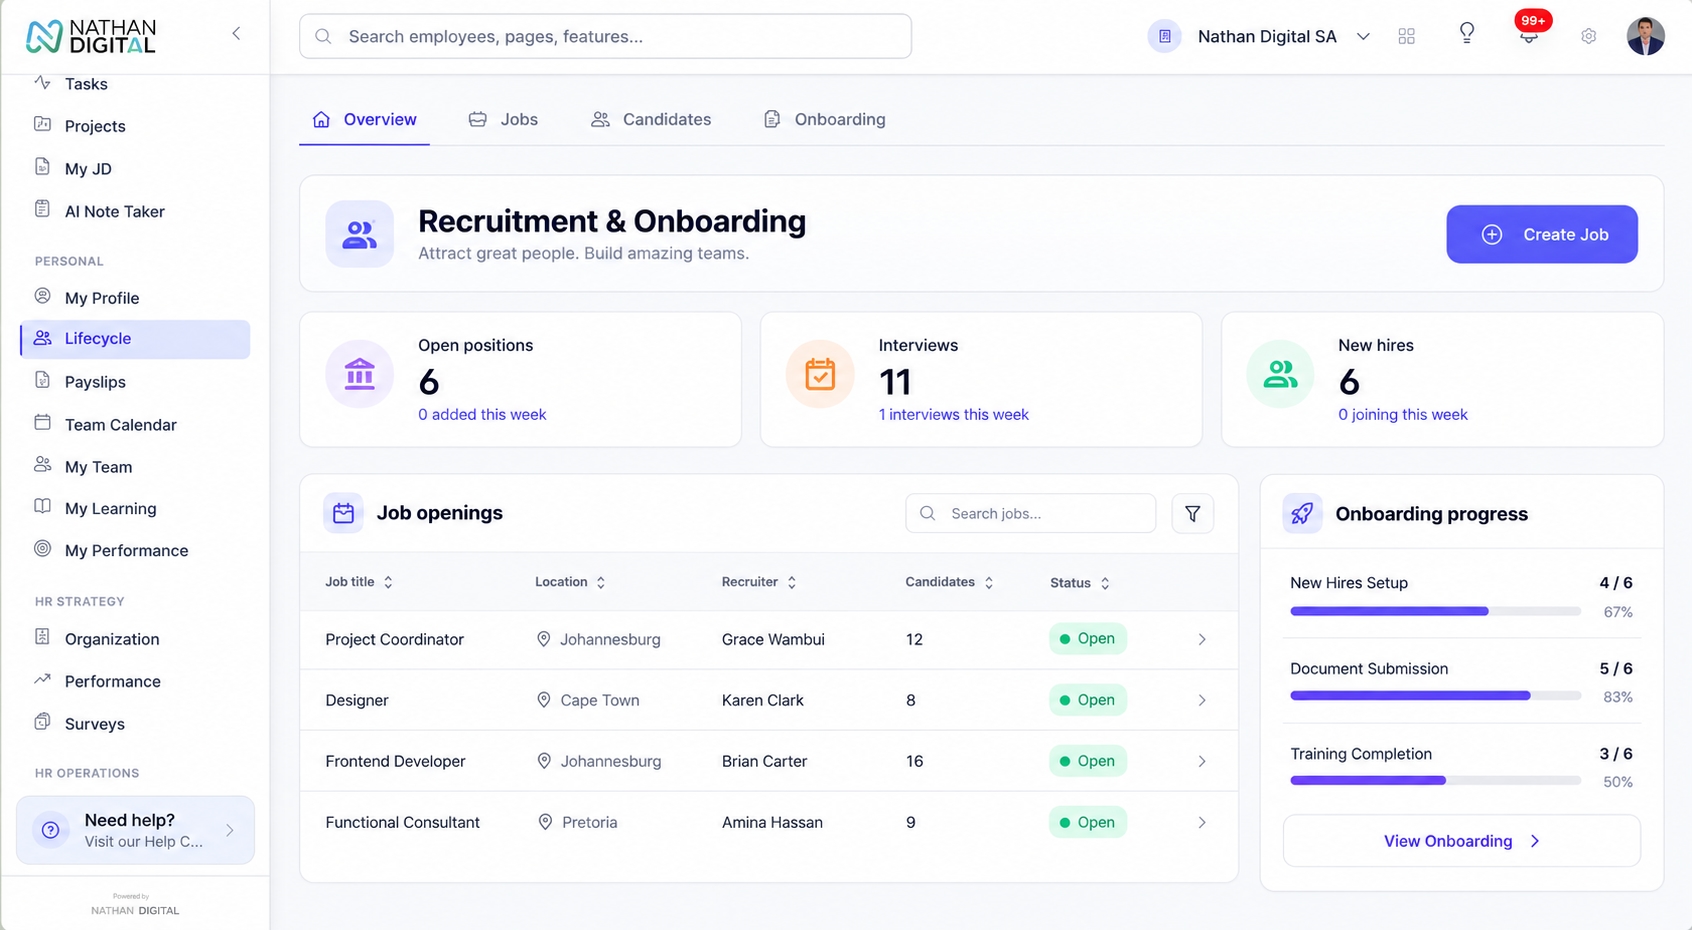Click the AI Note Taker icon
Screen dimensions: 1692x930
tap(42, 210)
